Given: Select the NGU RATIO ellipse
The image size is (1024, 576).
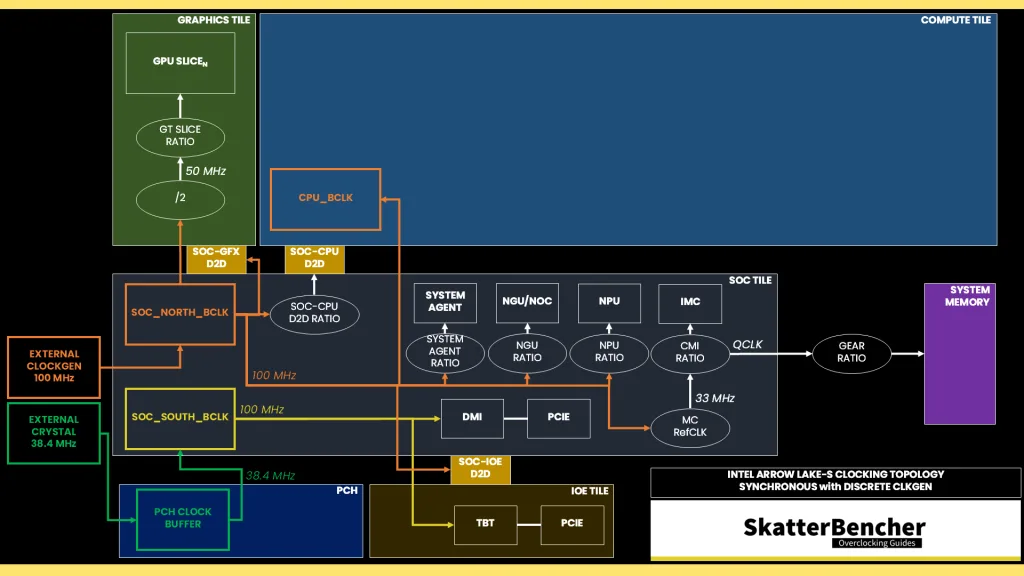Looking at the screenshot, I should [527, 353].
